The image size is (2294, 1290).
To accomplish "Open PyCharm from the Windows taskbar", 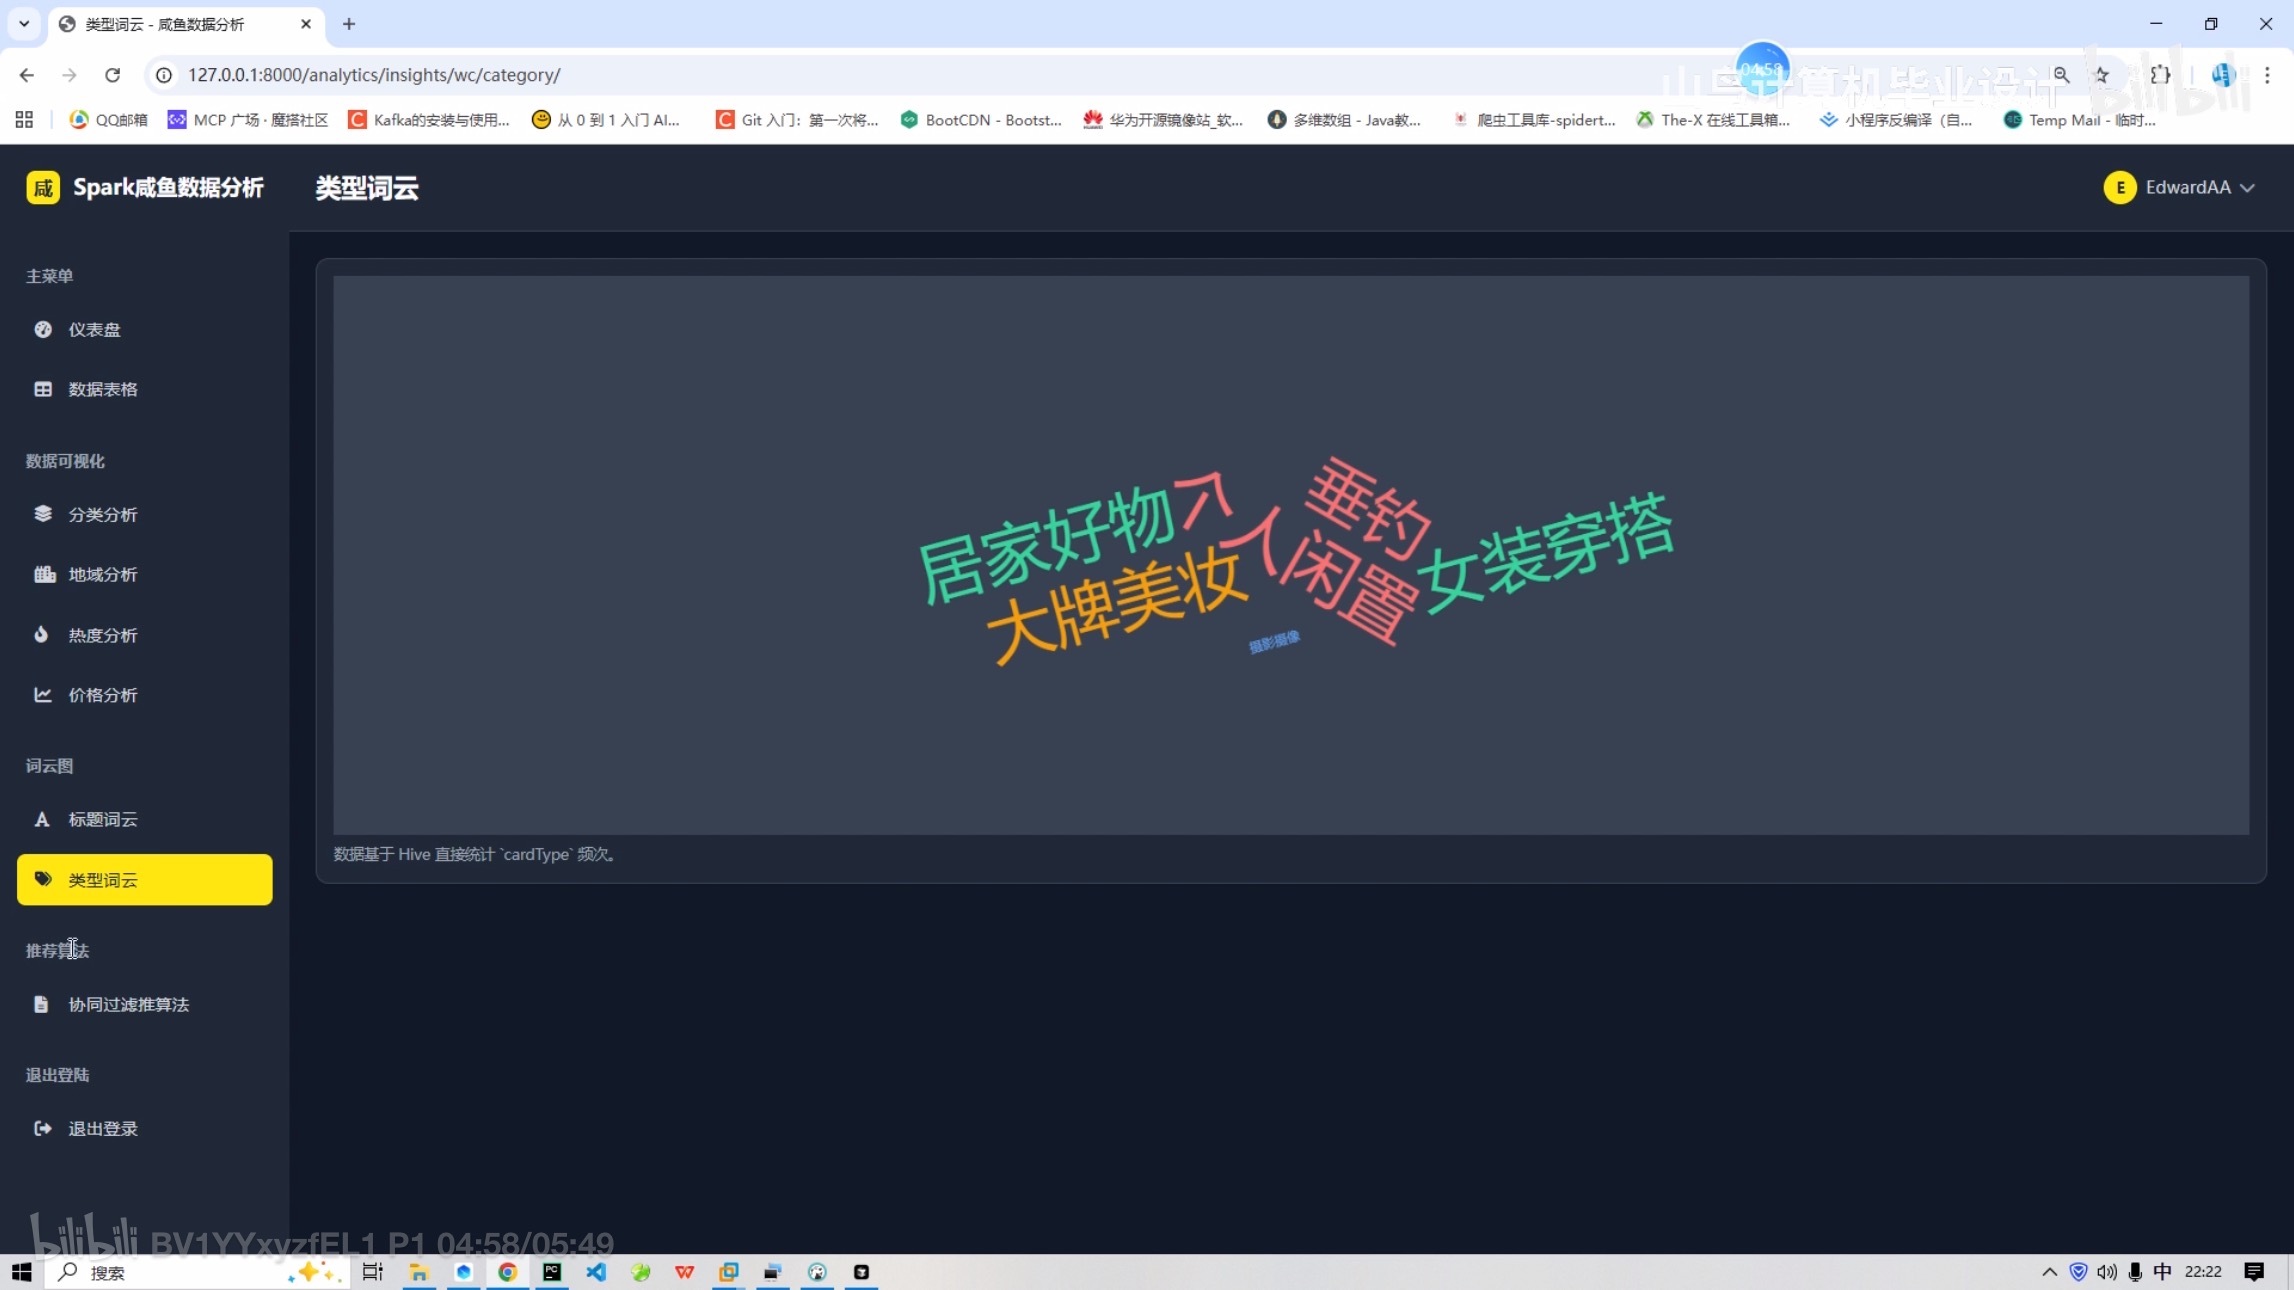I will click(552, 1272).
